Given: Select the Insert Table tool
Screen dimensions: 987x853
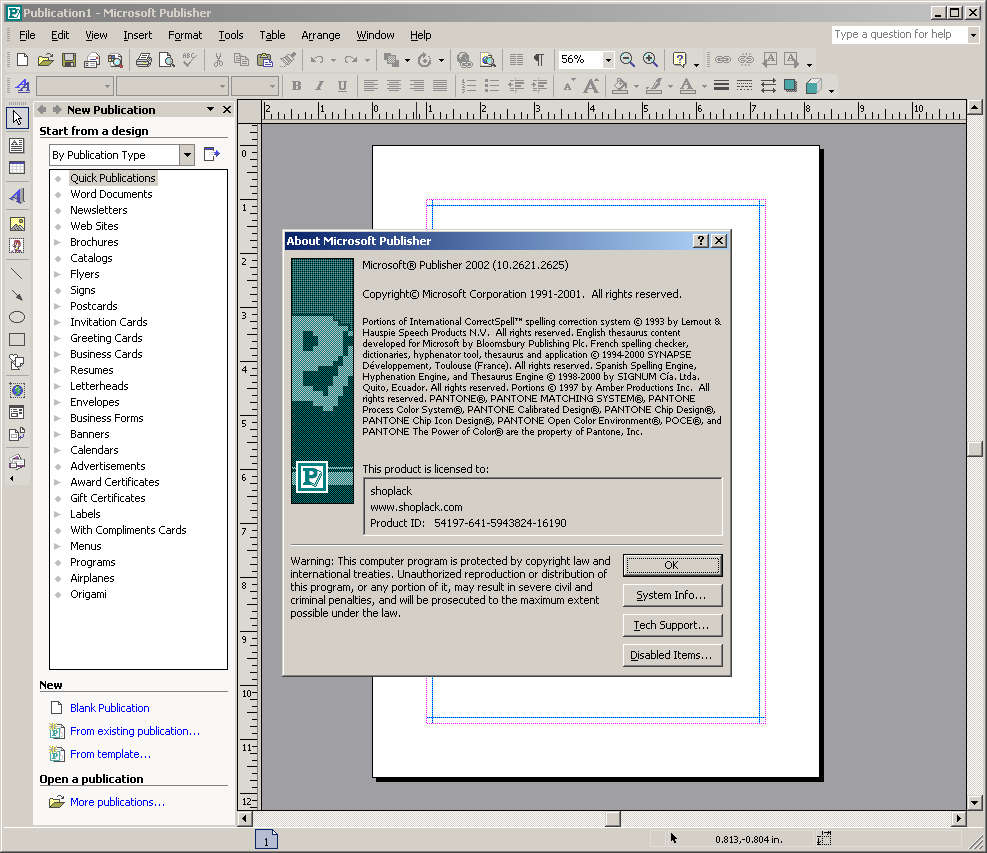Looking at the screenshot, I should (x=17, y=168).
